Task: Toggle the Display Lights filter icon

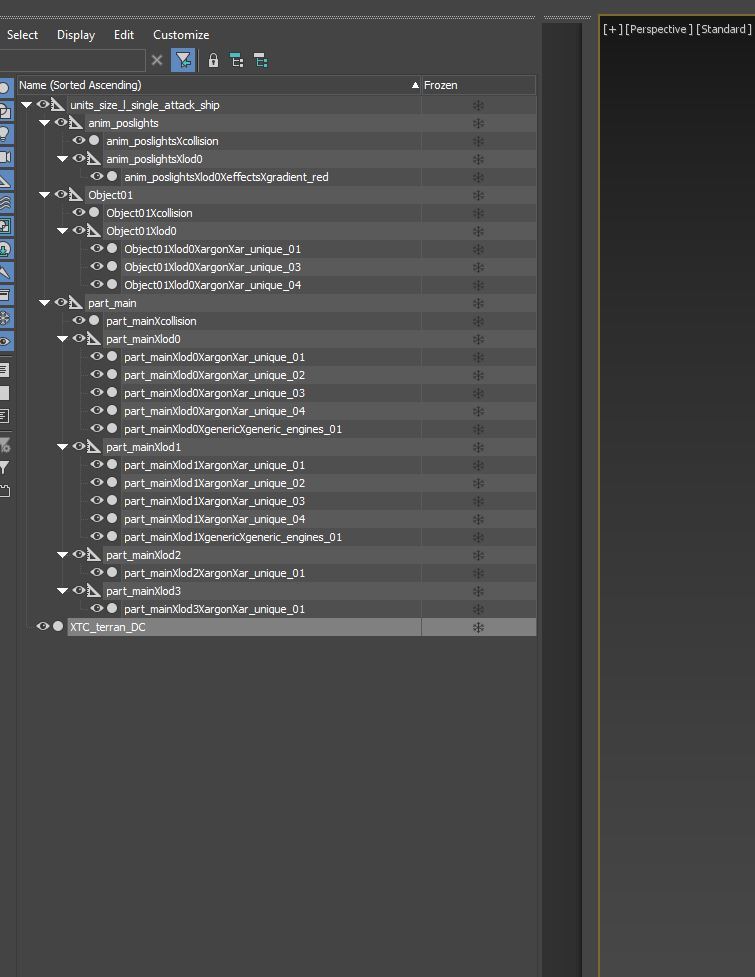Action: click(5, 134)
